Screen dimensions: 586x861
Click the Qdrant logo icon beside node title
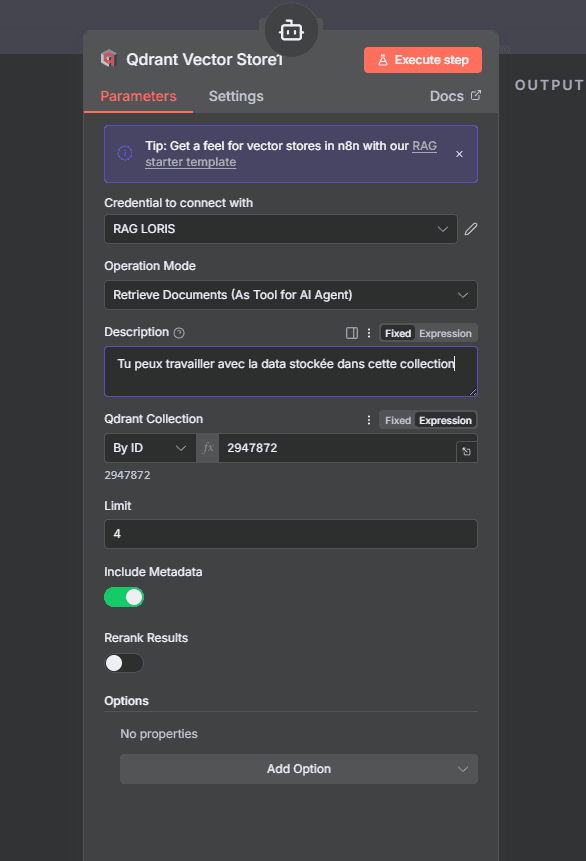point(109,59)
